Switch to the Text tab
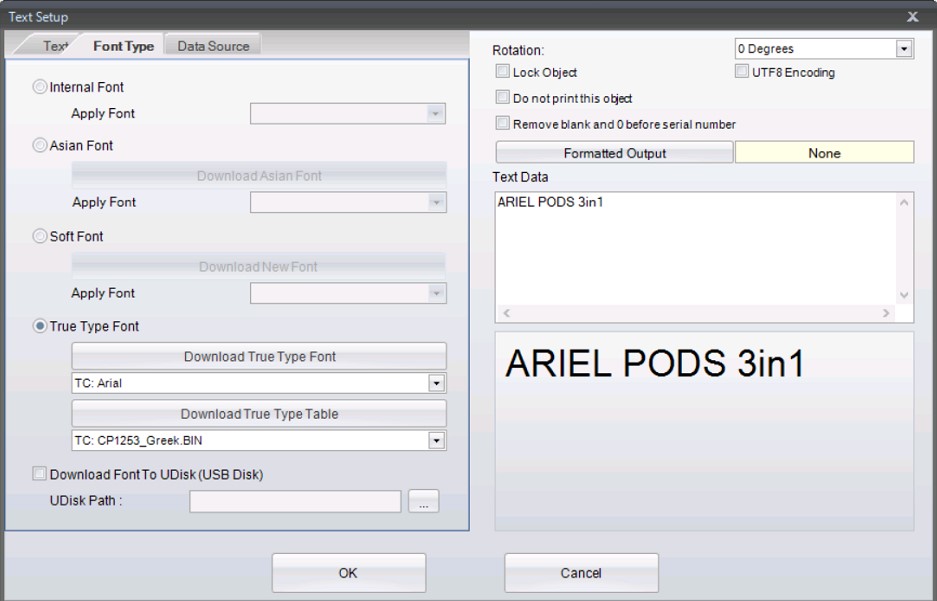Viewport: 937px width, 601px height. click(x=51, y=46)
